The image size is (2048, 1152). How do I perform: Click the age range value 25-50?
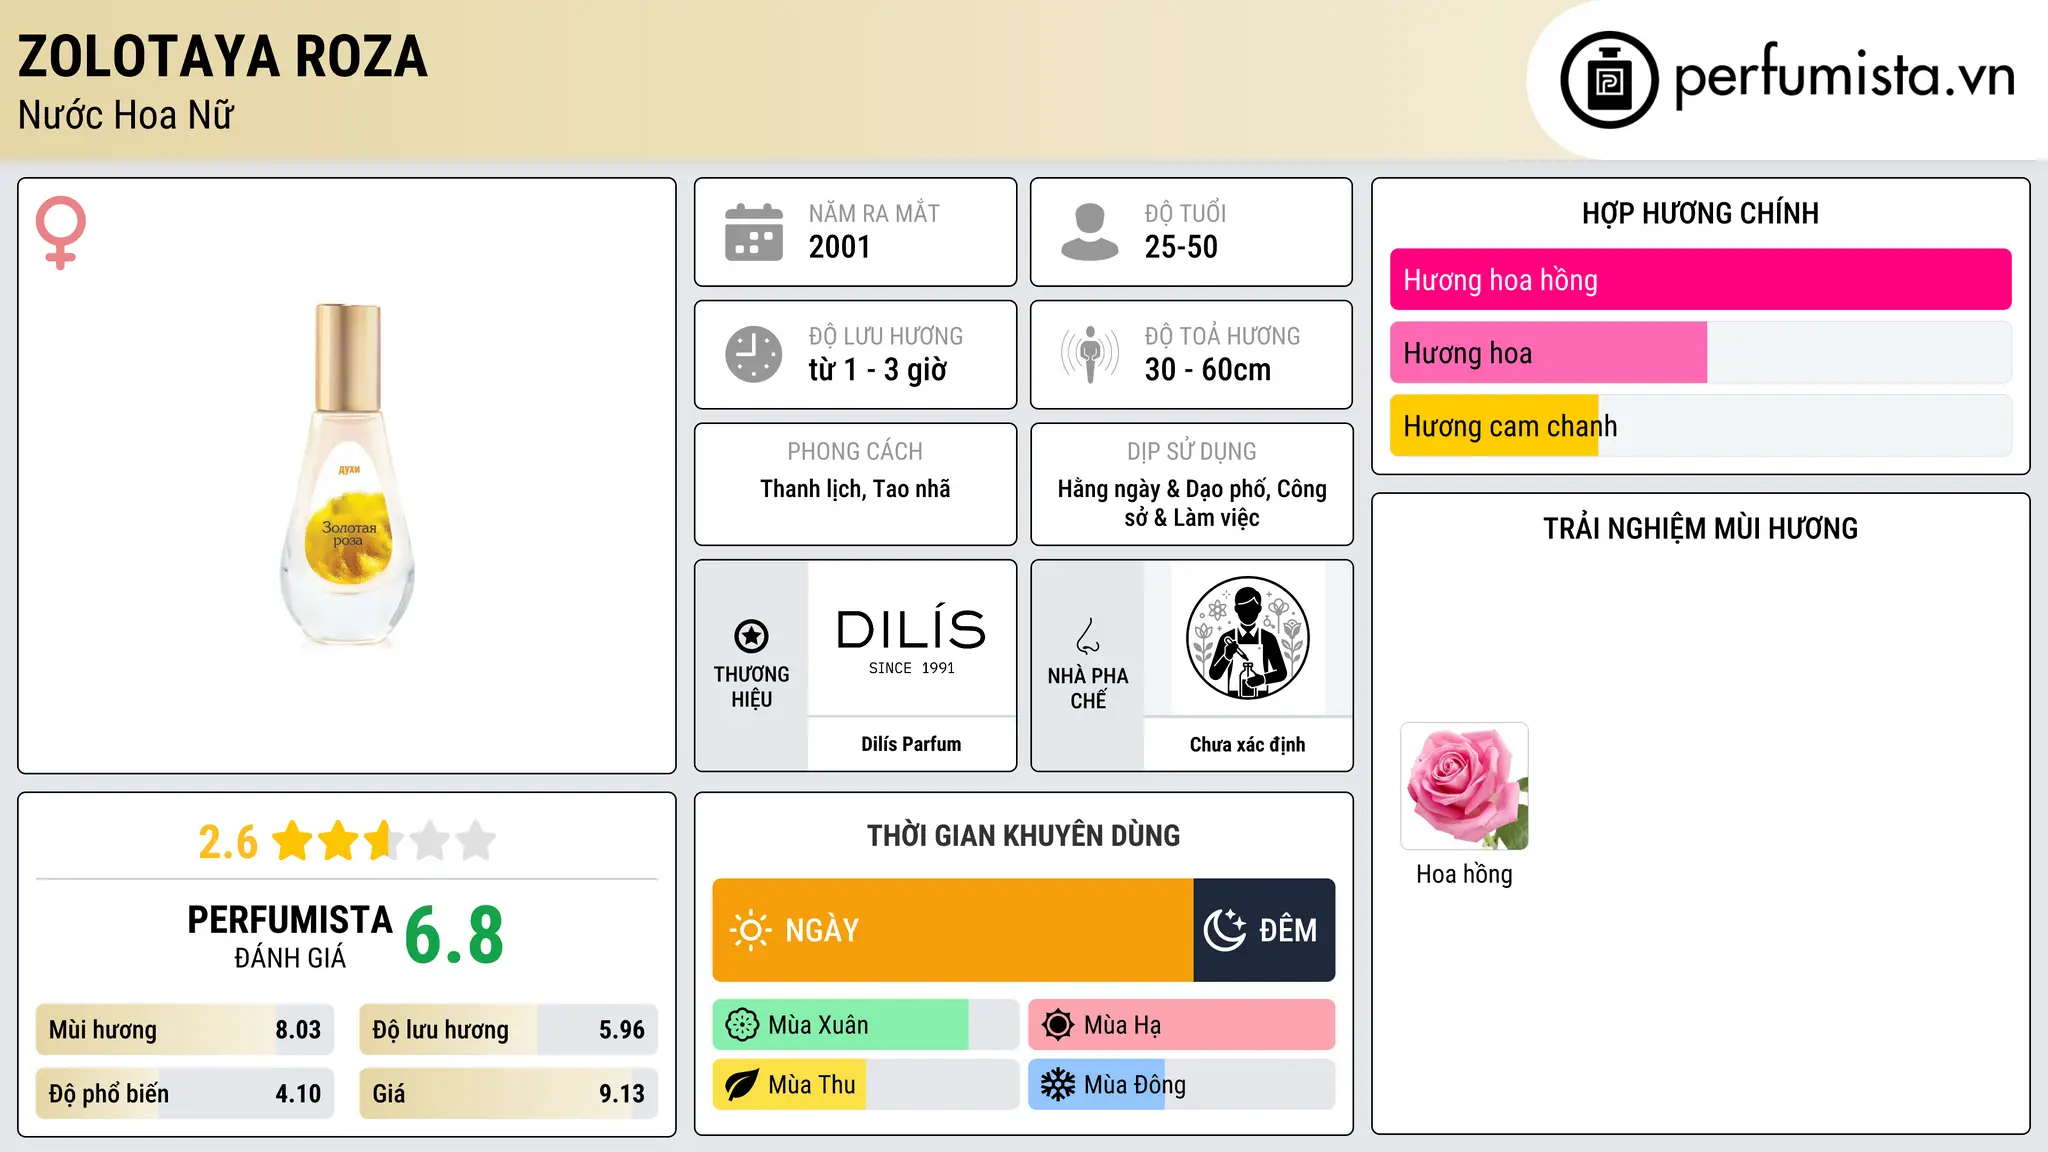pyautogui.click(x=1181, y=247)
